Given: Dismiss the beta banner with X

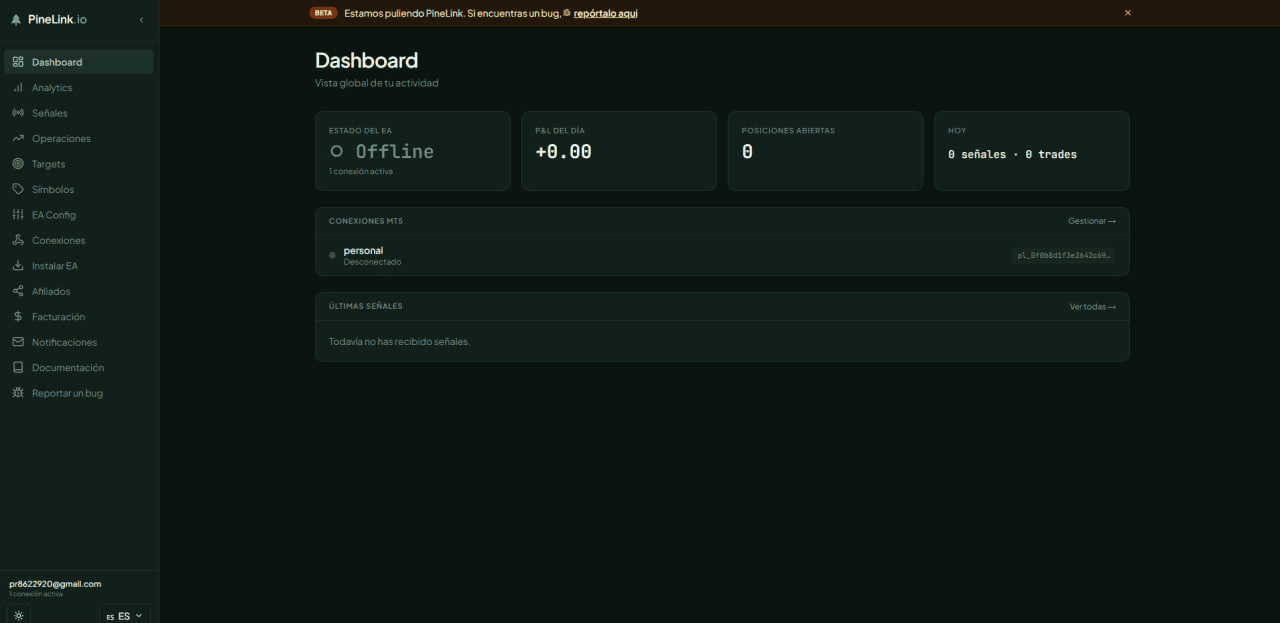Looking at the screenshot, I should 1128,13.
